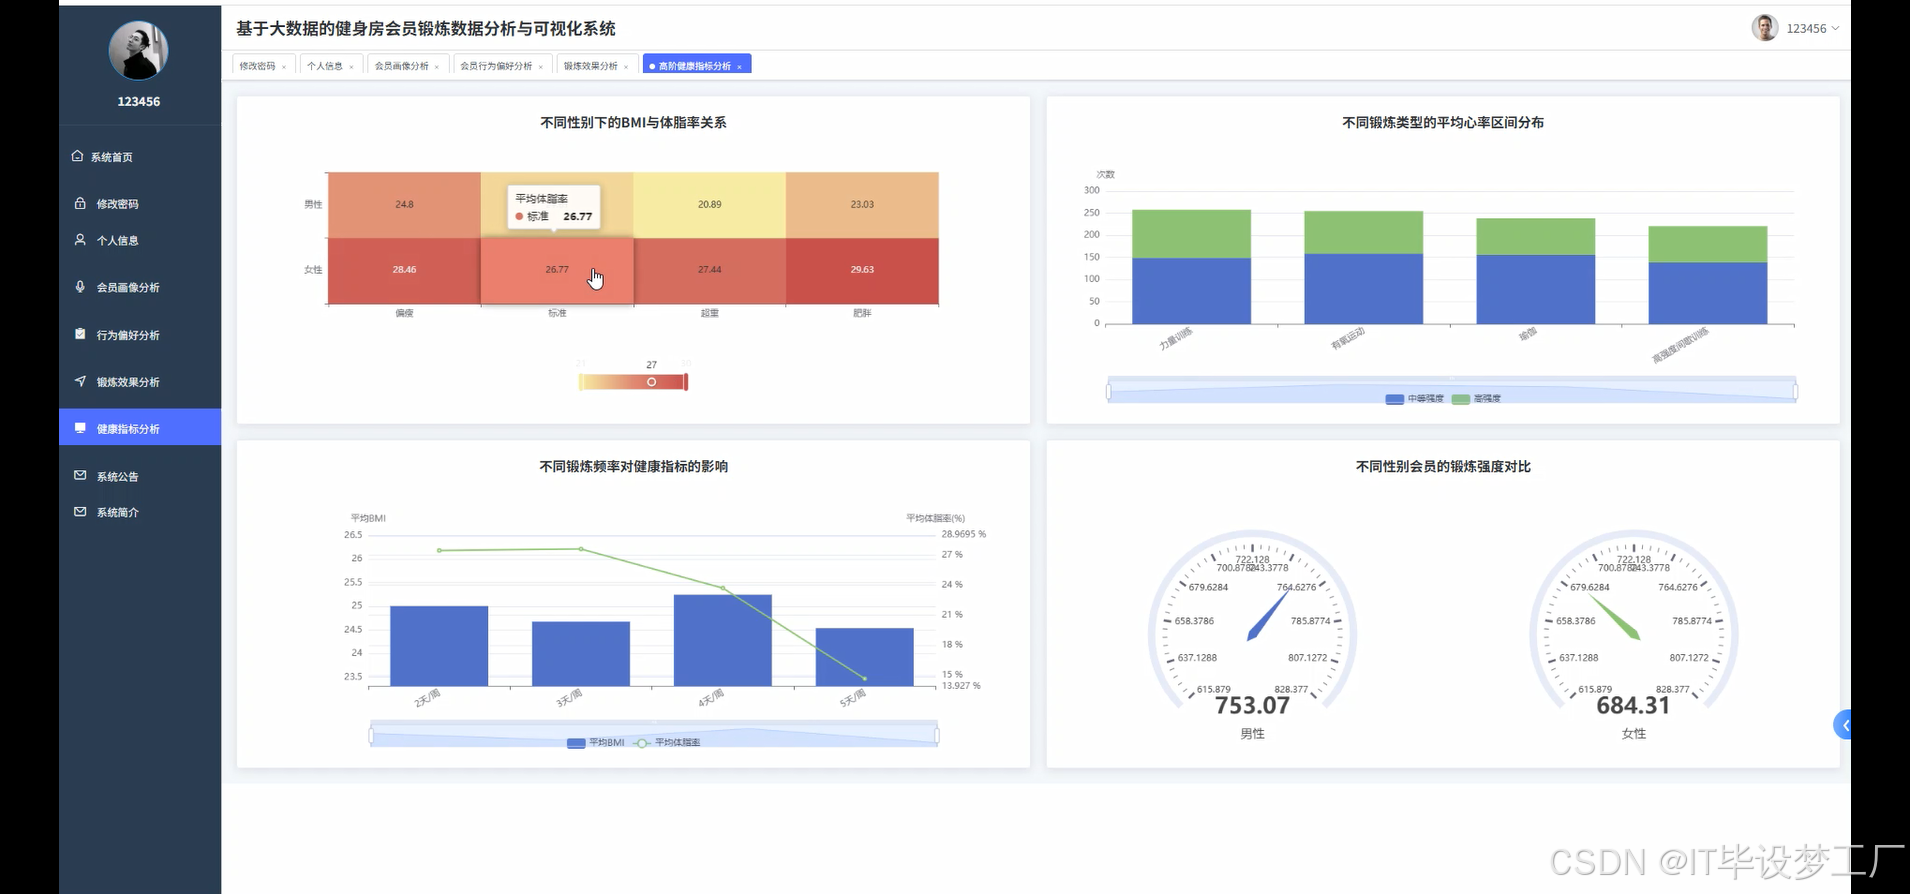Toggle the 平均BMI legend series
Image resolution: width=1910 pixels, height=894 pixels.
[x=595, y=743]
